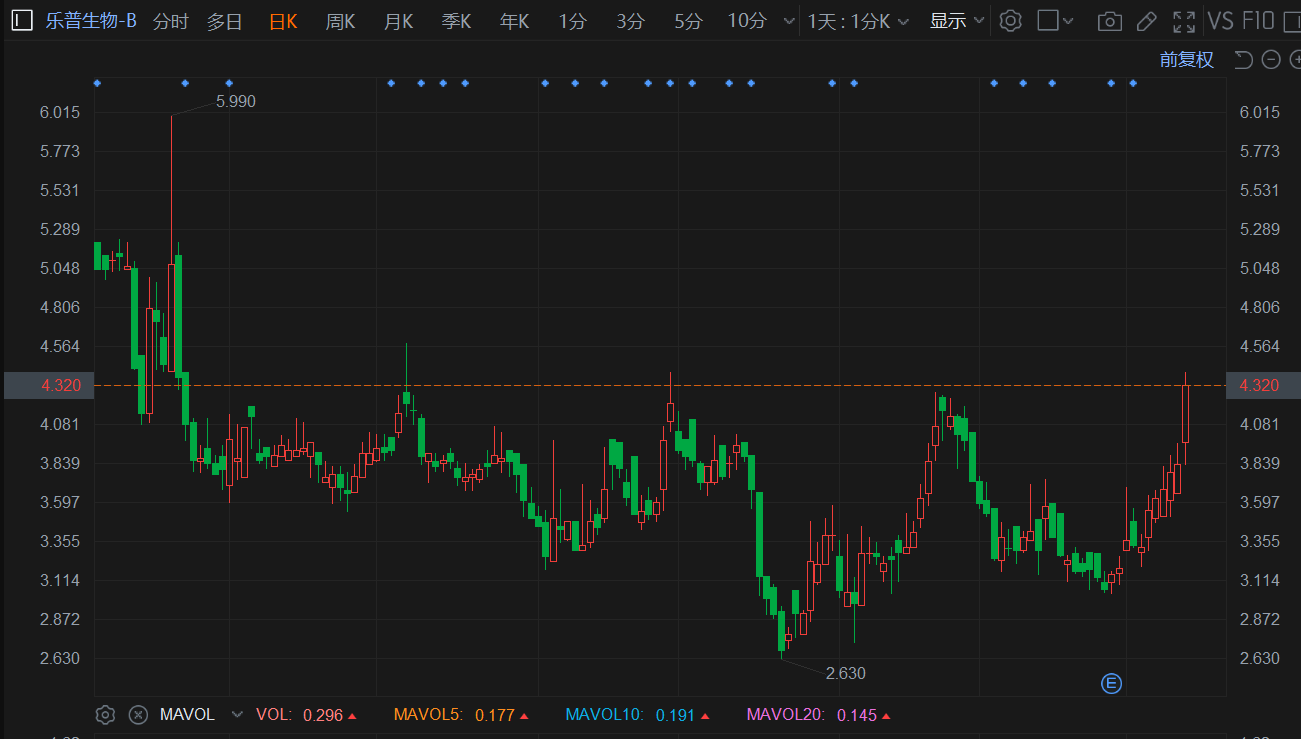Open the 1天:1分K dropdown
The image size is (1301, 739).
858,21
